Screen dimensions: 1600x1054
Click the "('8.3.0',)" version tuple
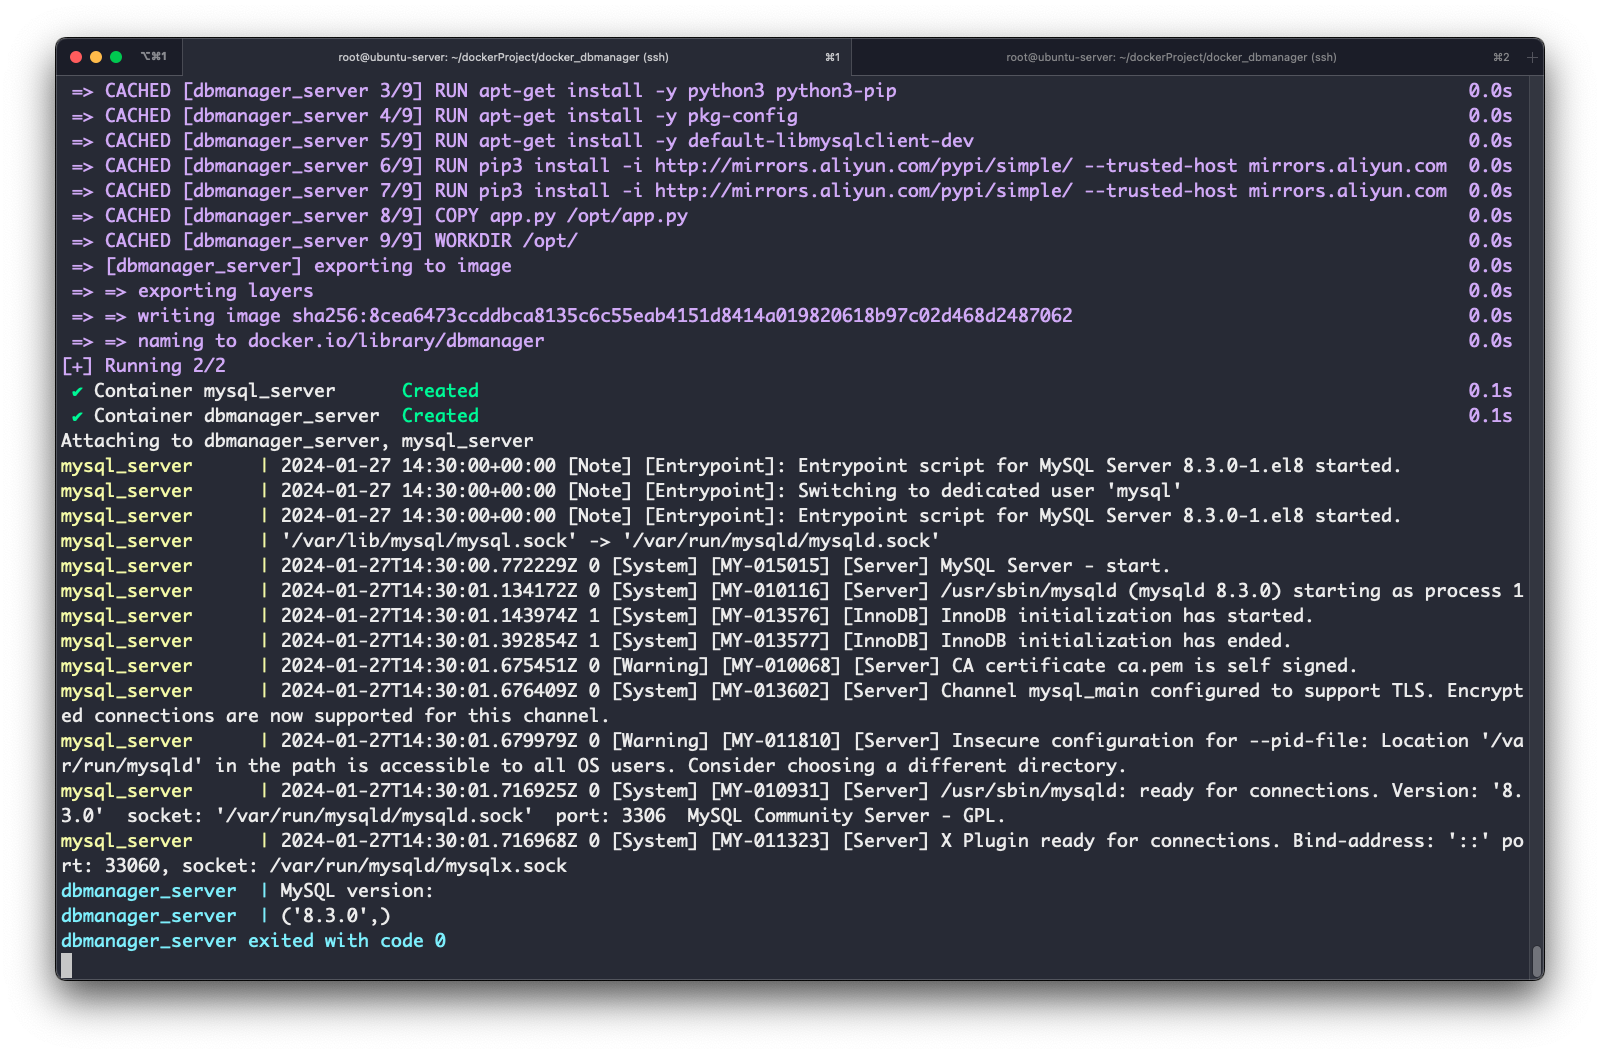tap(336, 916)
